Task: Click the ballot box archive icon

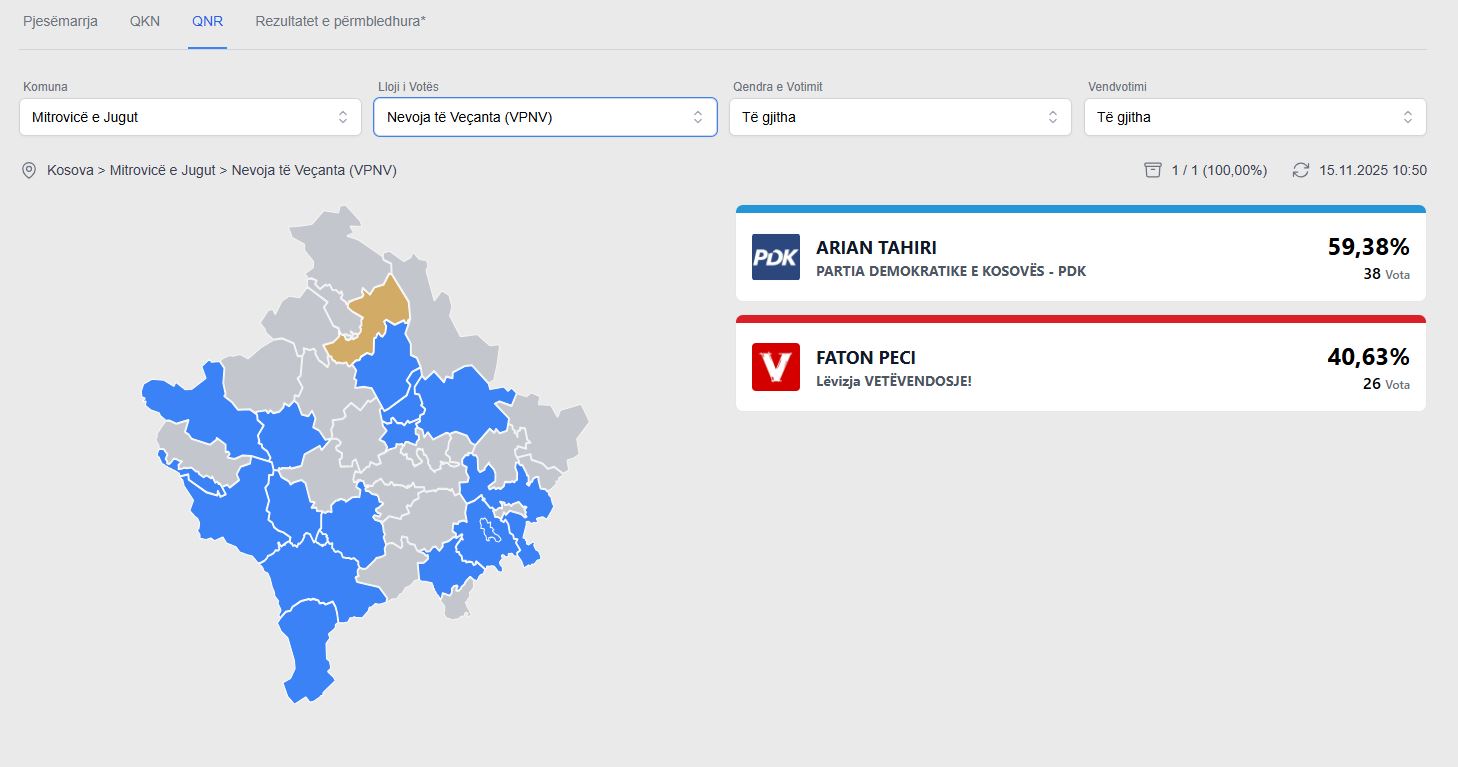Action: [x=1152, y=170]
